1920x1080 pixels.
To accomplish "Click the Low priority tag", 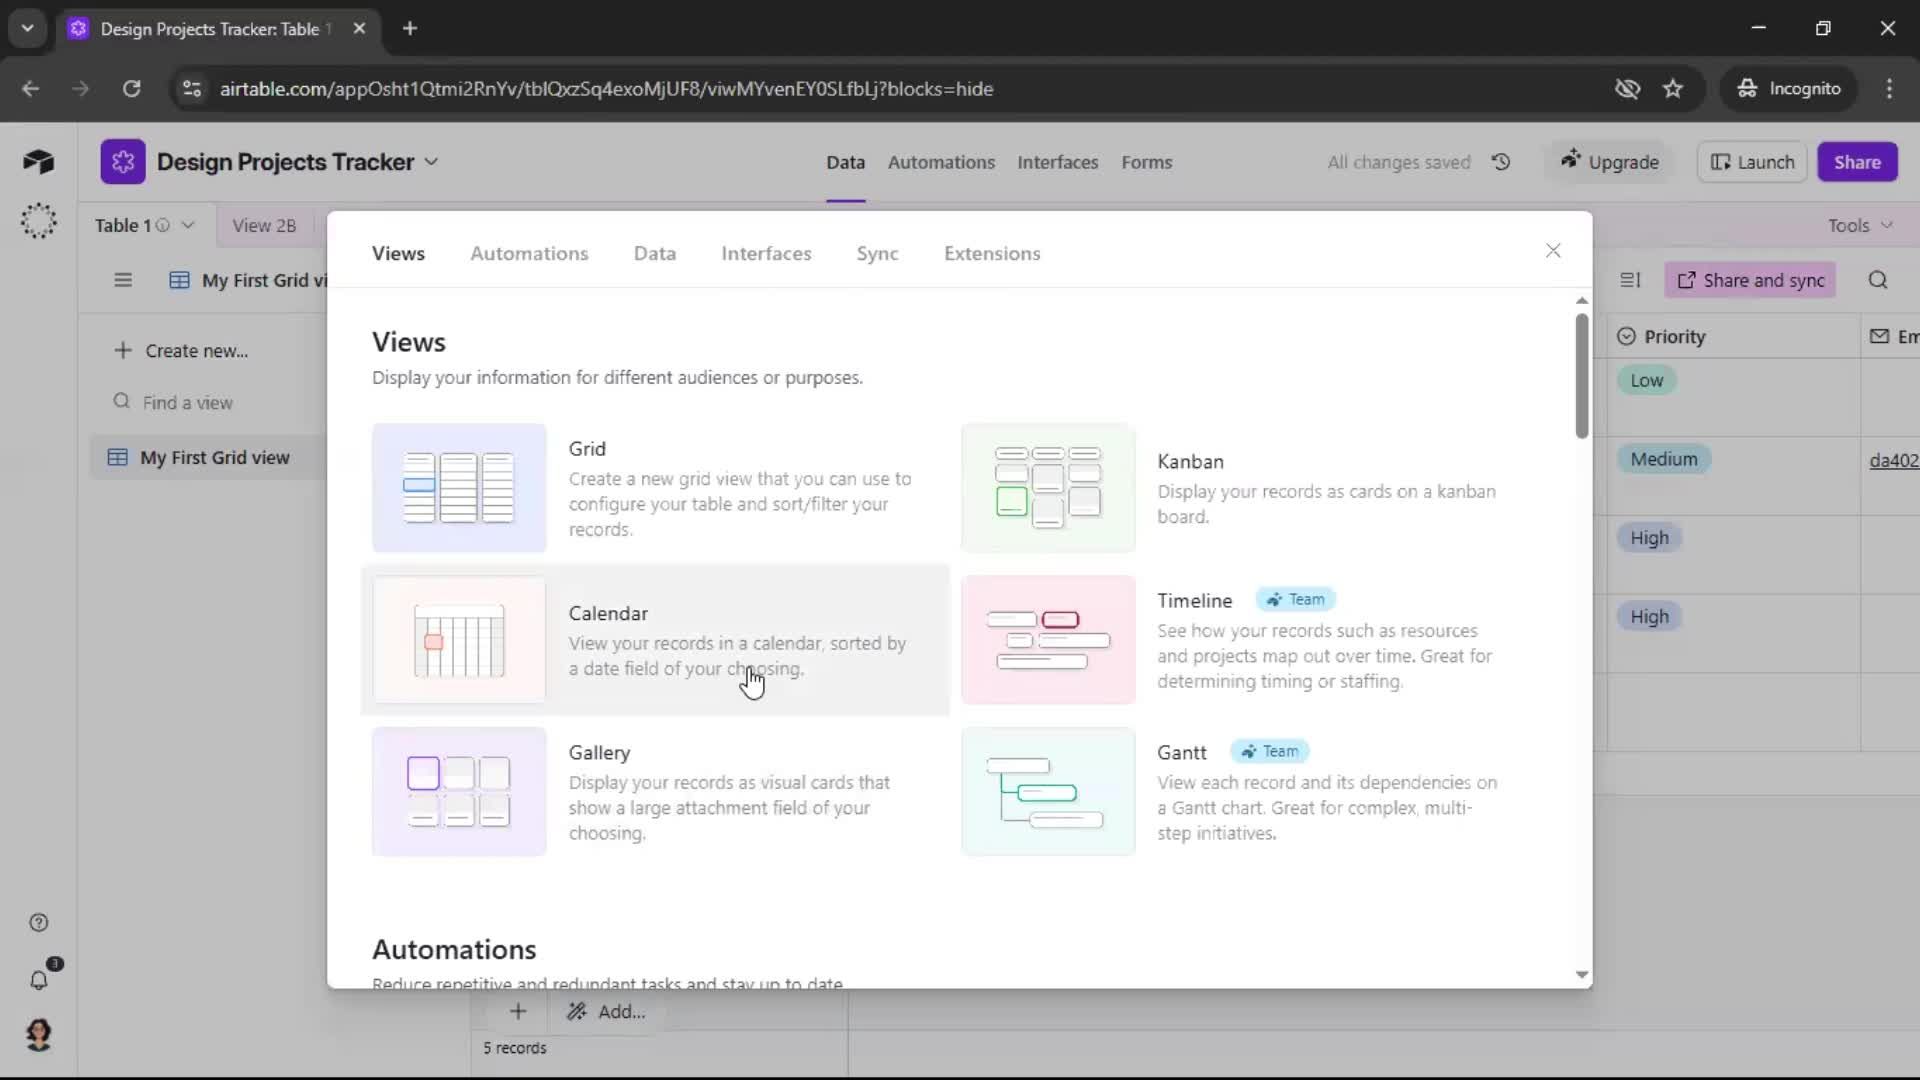I will point(1647,380).
